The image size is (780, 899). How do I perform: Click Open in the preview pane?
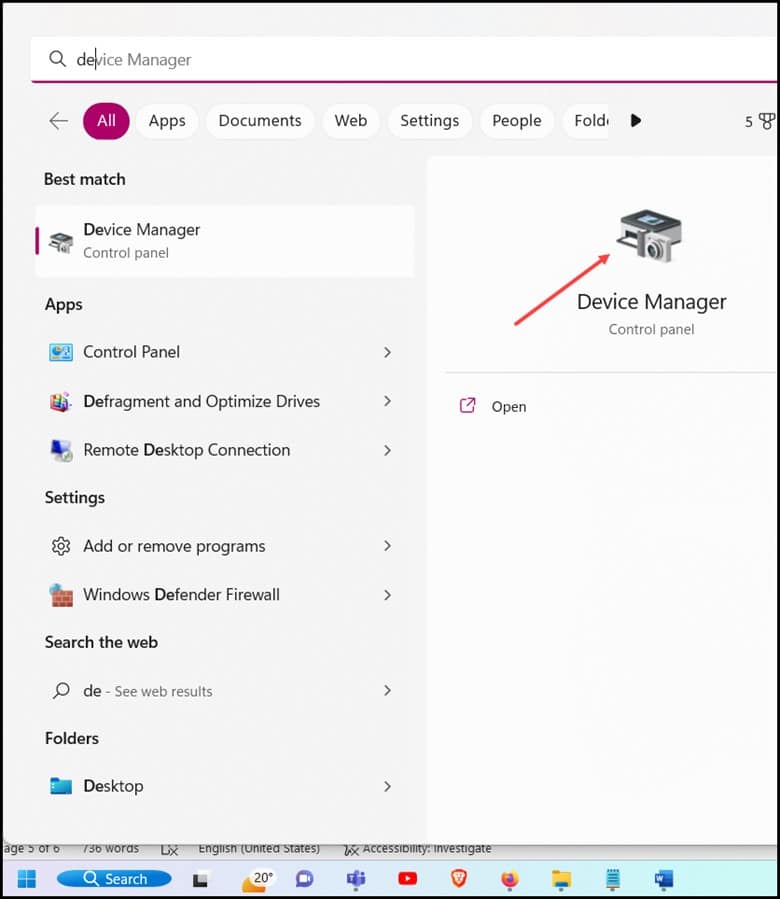pyautogui.click(x=509, y=406)
